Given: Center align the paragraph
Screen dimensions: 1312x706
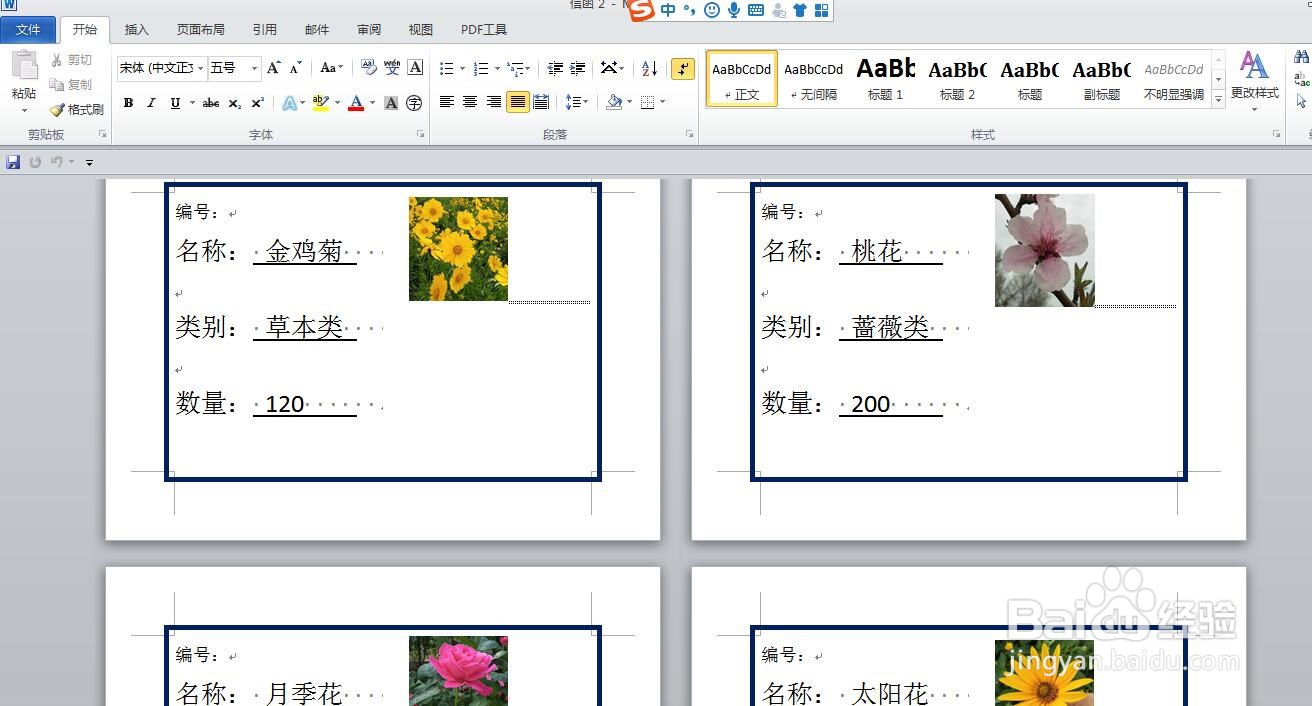Looking at the screenshot, I should (470, 102).
